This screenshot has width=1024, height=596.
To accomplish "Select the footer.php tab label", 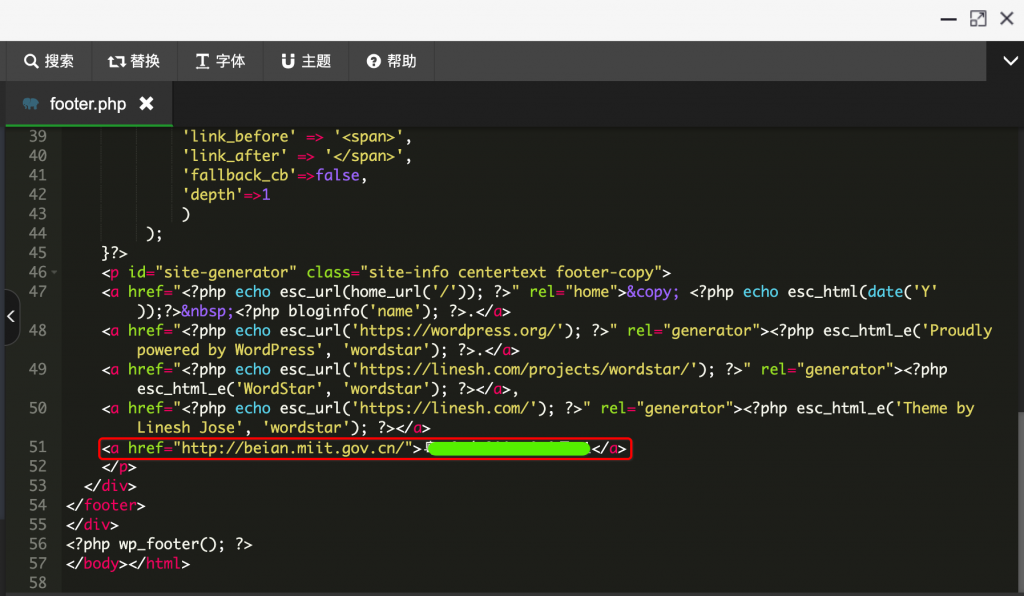I will (x=88, y=104).
